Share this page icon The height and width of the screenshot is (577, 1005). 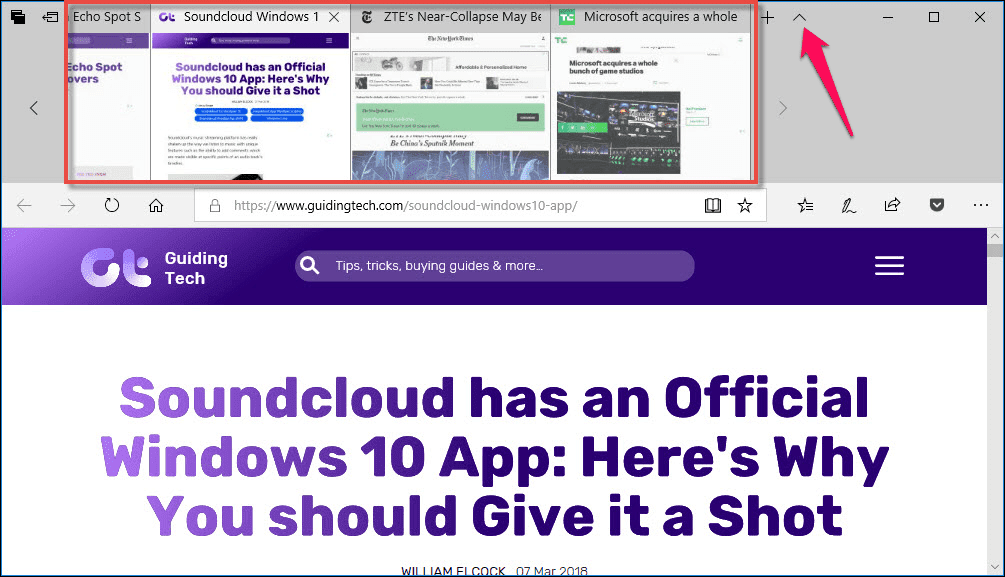pyautogui.click(x=892, y=205)
